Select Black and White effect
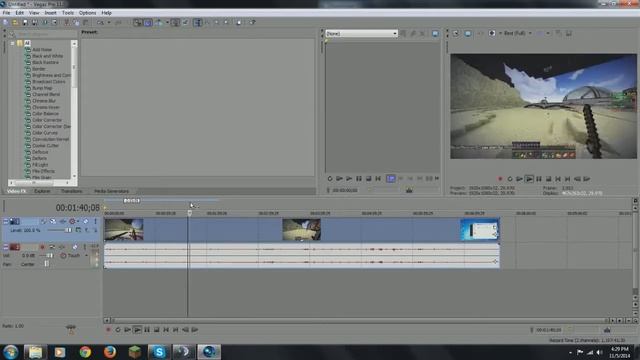640x360 pixels. (x=47, y=56)
